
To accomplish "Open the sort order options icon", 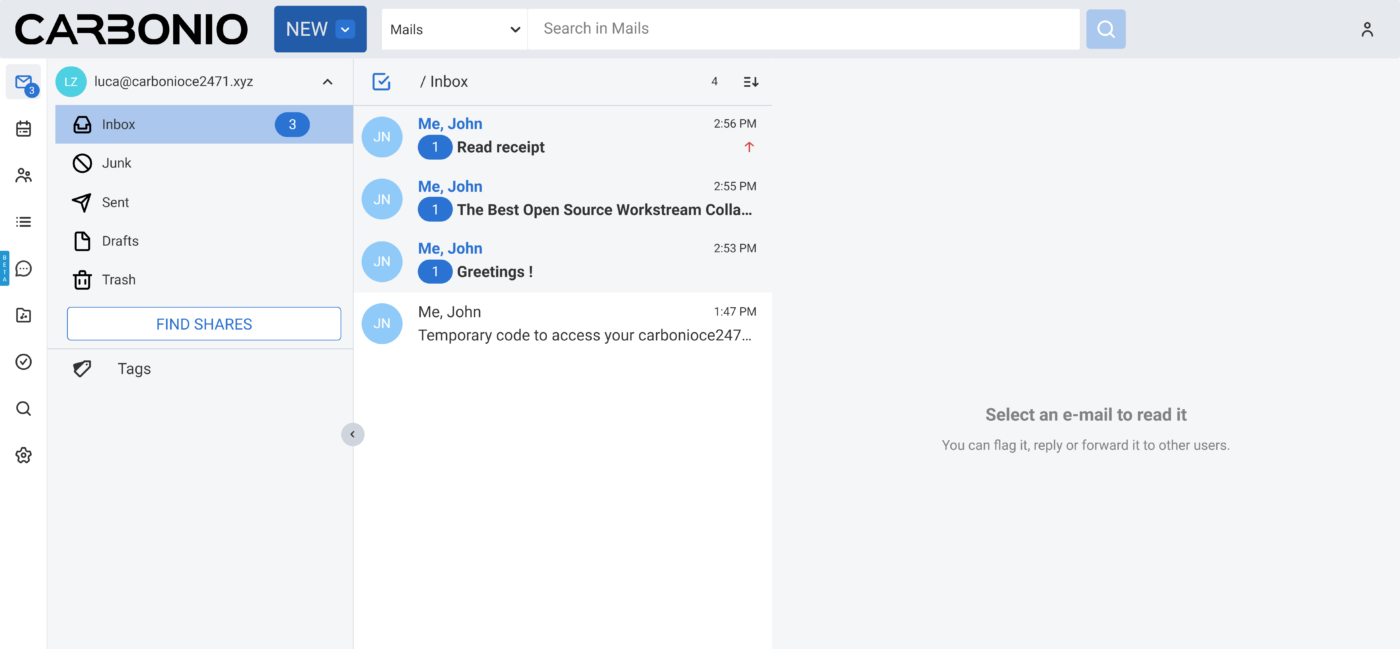I will [x=751, y=82].
